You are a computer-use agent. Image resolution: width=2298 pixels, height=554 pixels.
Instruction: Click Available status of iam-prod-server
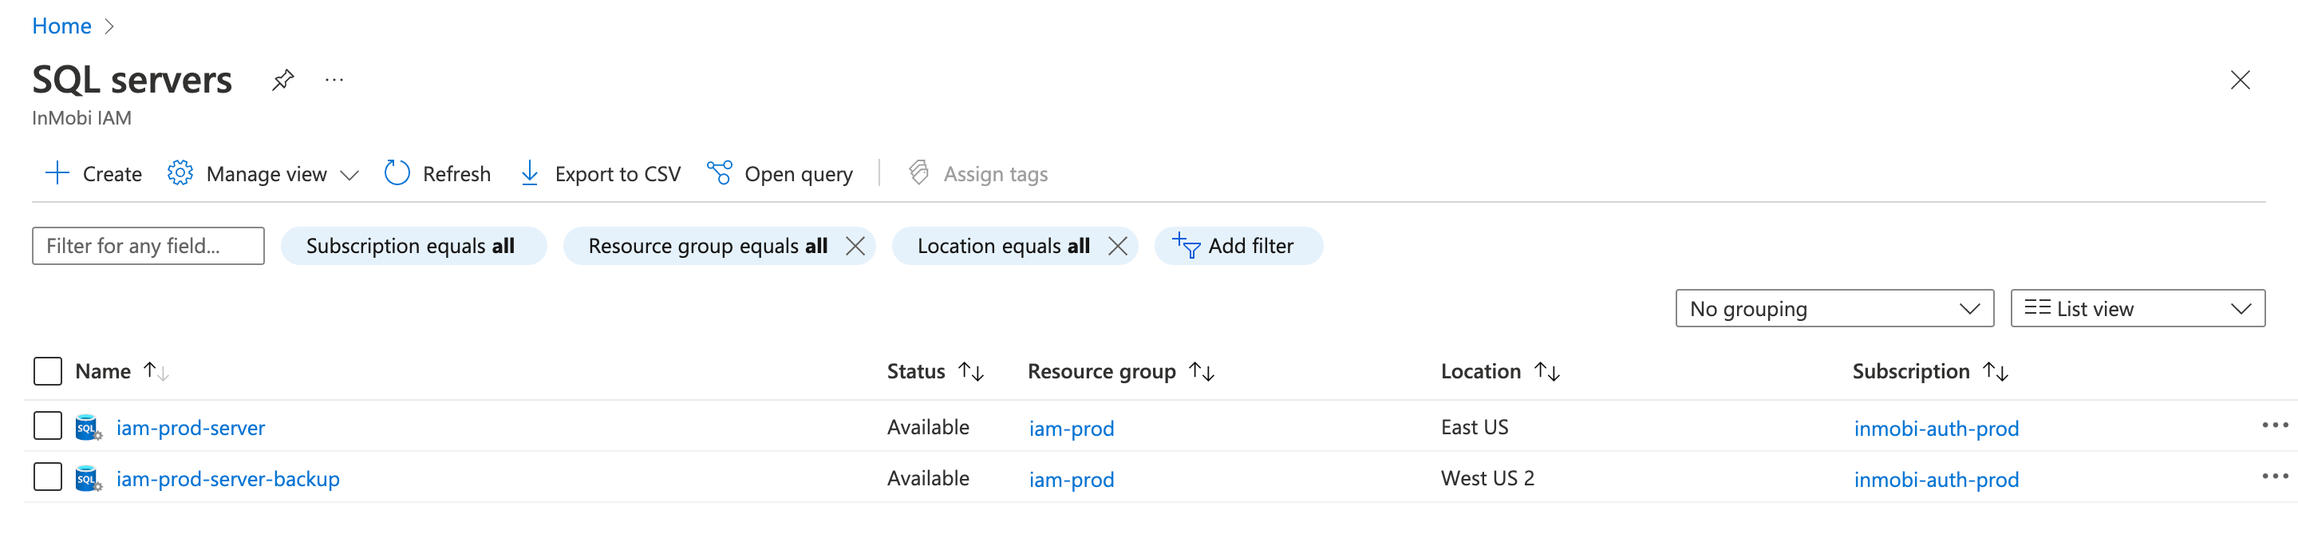(x=928, y=427)
